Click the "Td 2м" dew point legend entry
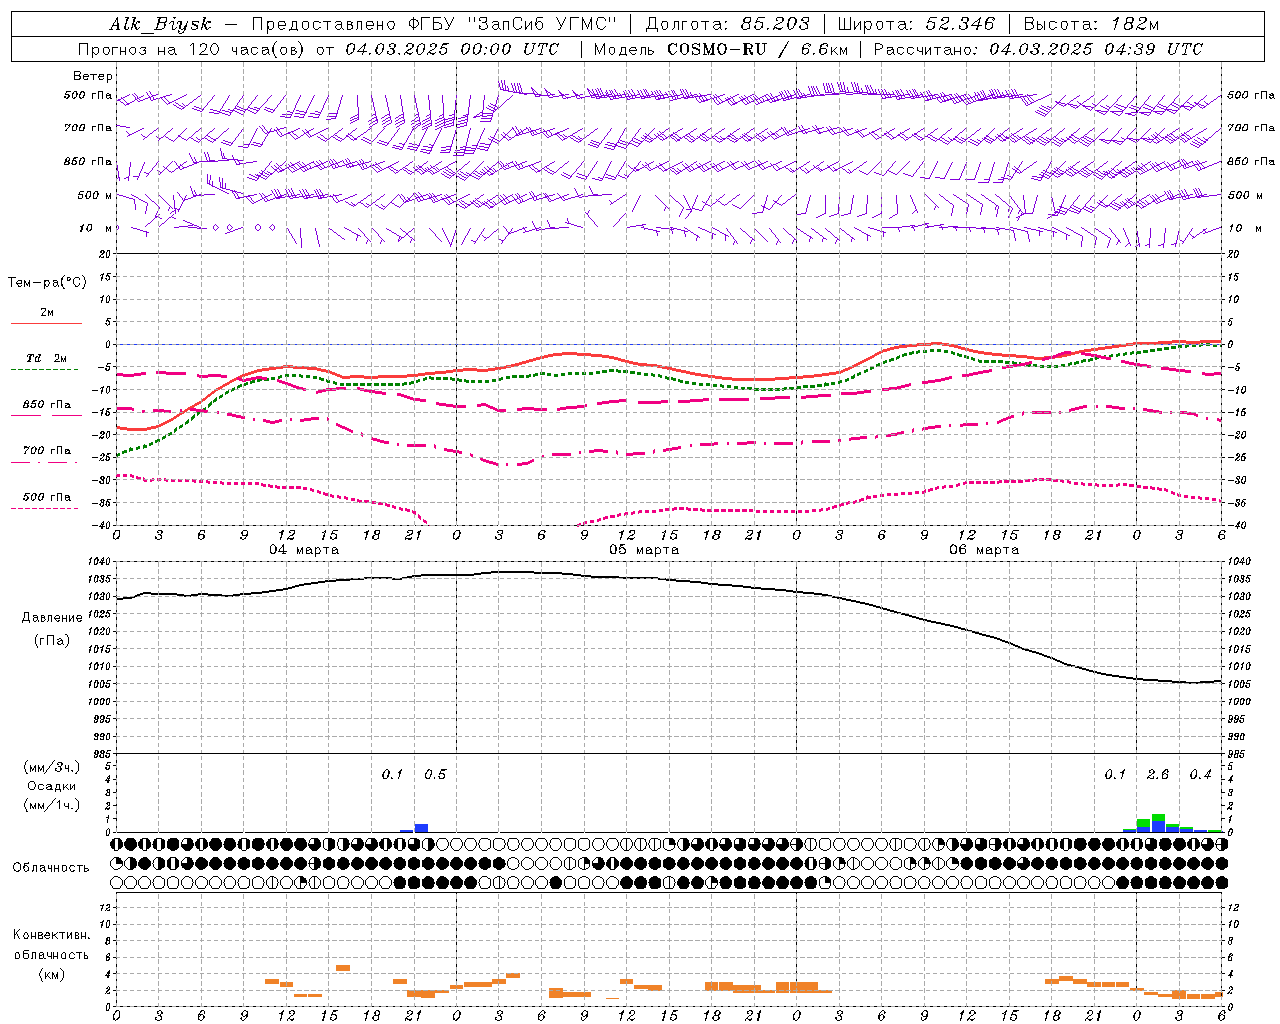The height and width of the screenshot is (1024, 1280). 46,358
